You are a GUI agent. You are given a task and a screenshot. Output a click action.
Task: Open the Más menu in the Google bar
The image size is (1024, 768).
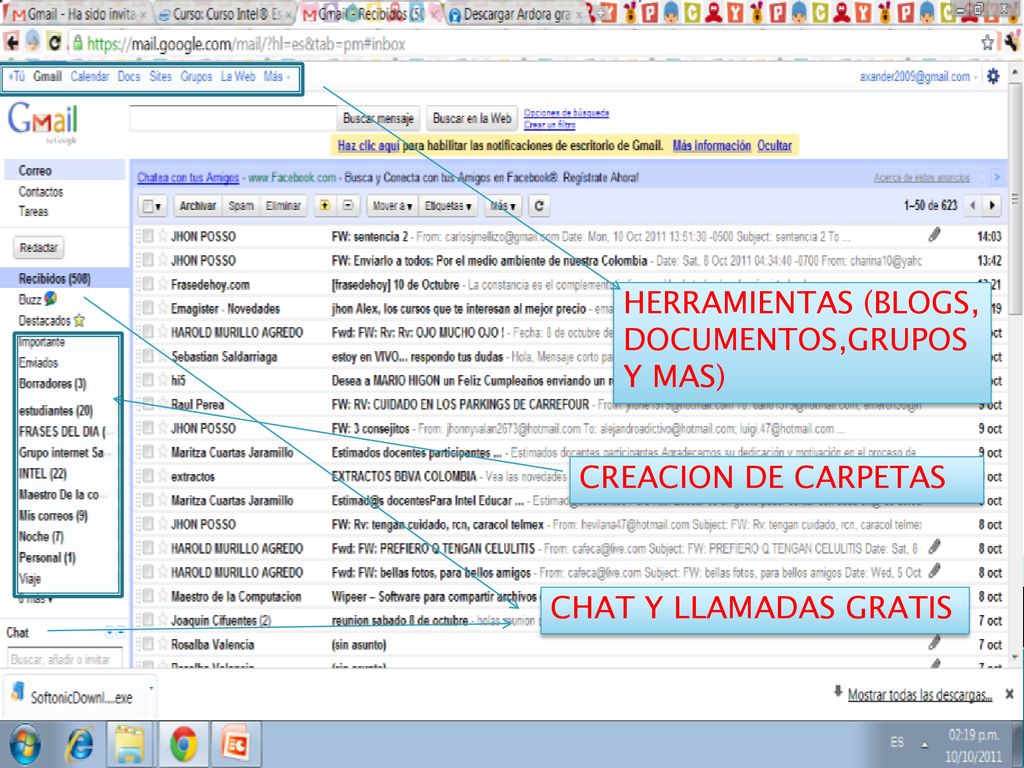pyautogui.click(x=276, y=76)
